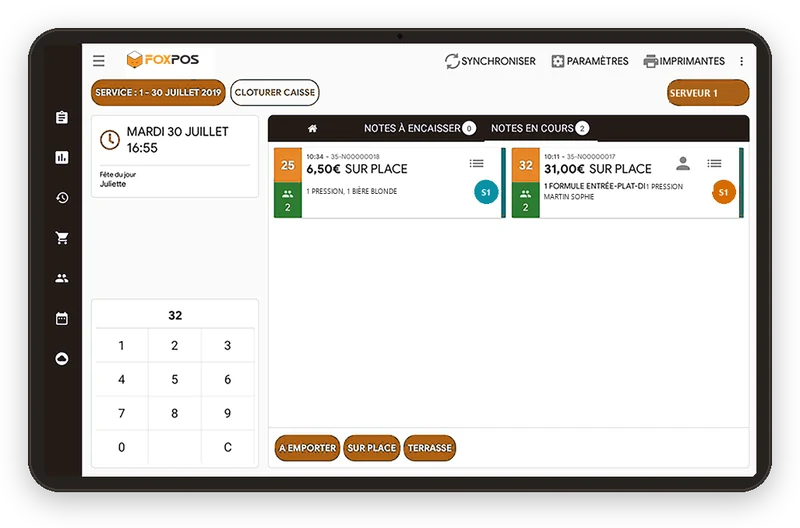Click the MARTIN SOPHIE customer name
Screen dimensions: 800x528
point(569,196)
